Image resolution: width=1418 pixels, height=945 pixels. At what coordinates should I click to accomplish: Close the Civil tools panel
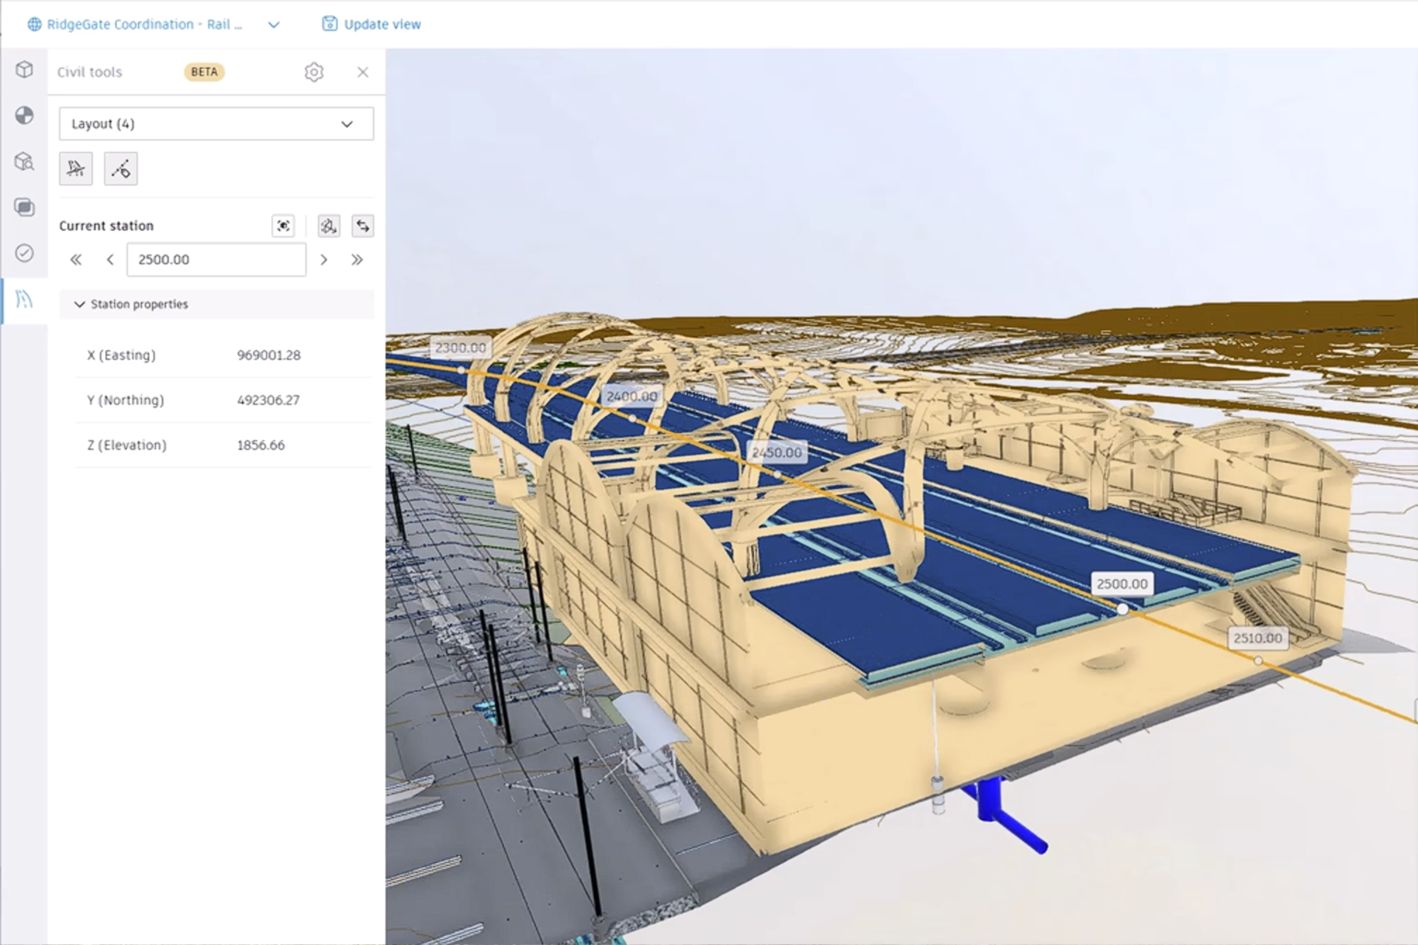[x=362, y=72]
